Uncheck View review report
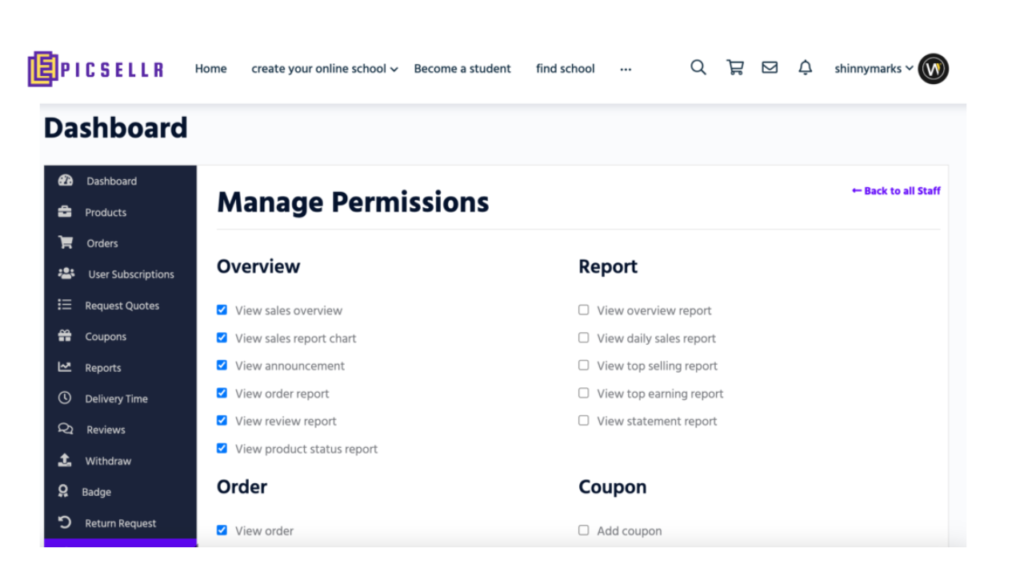Screen dimensions: 1024x576 click(x=222, y=421)
